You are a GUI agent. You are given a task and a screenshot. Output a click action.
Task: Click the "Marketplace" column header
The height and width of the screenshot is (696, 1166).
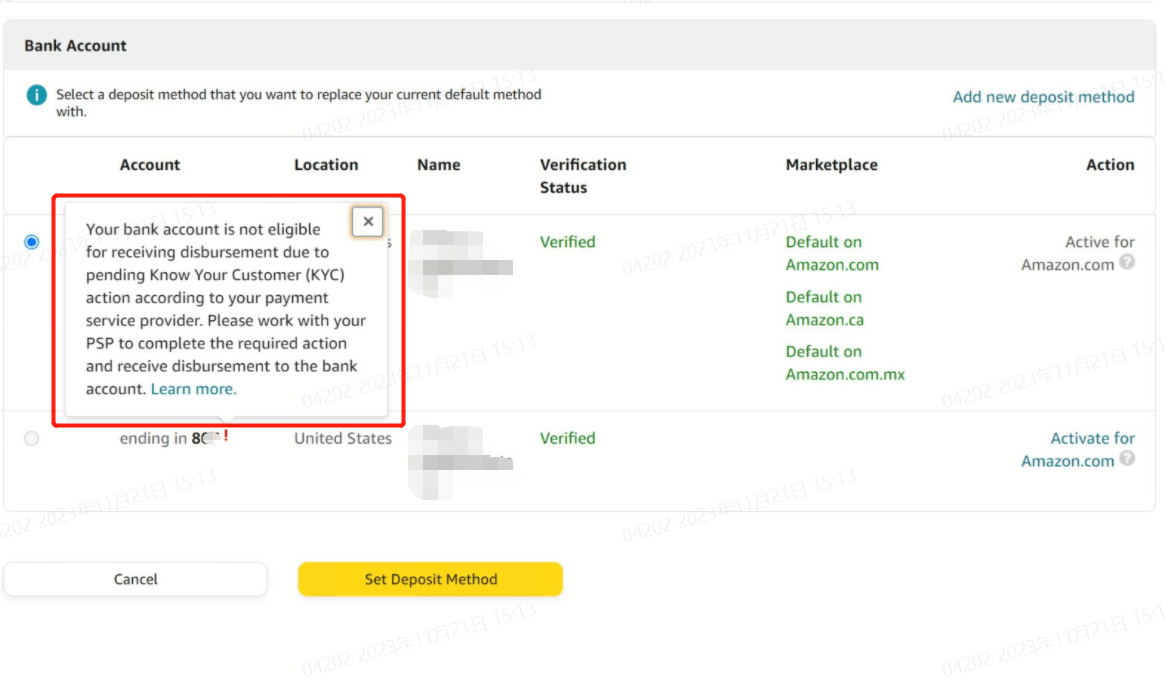[x=831, y=164]
